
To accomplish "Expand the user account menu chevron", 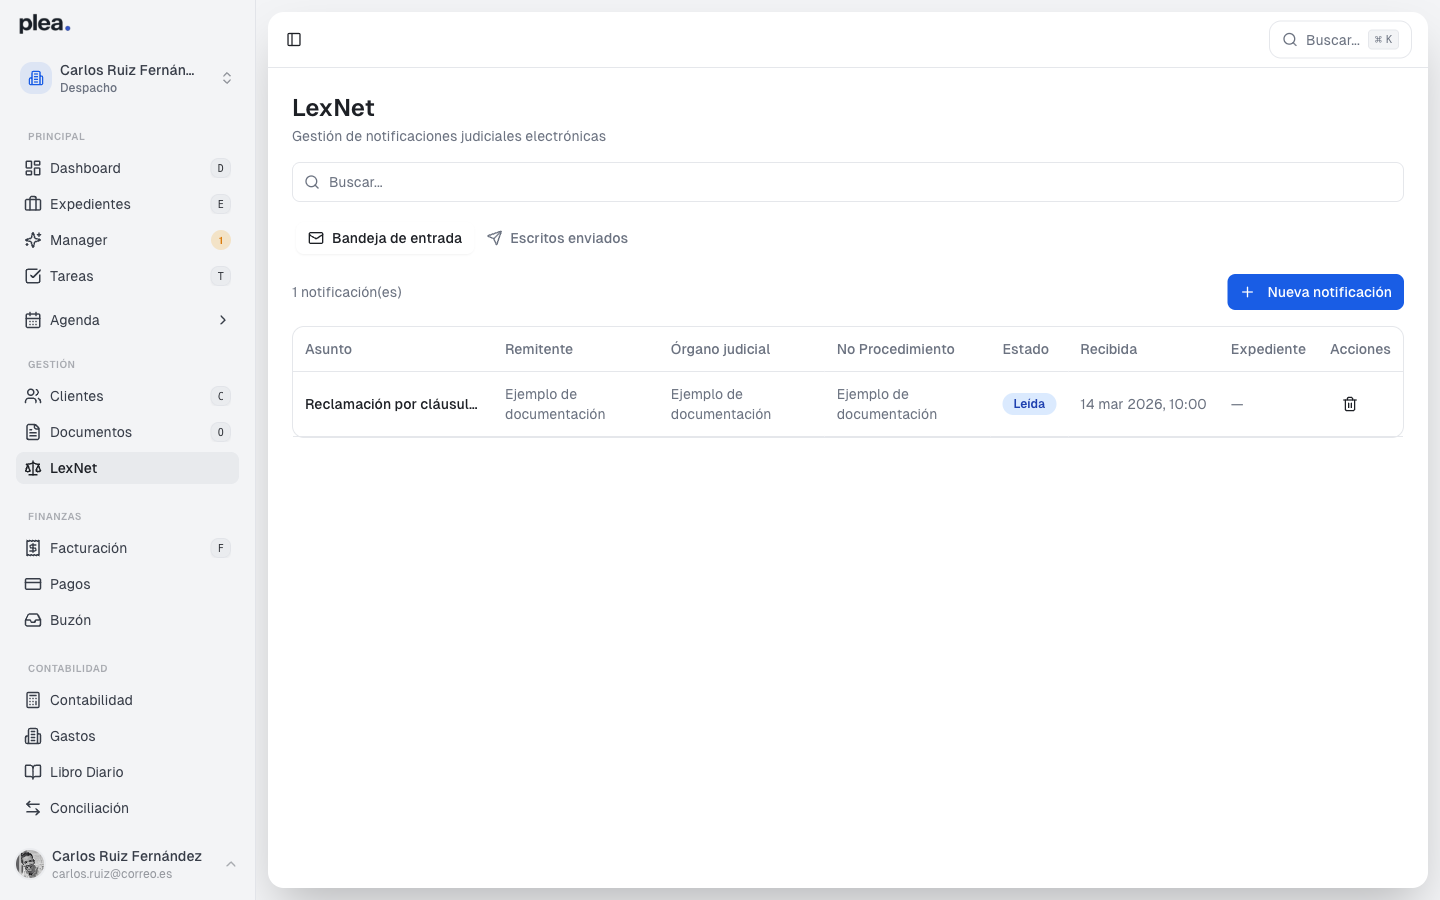I will pos(231,864).
